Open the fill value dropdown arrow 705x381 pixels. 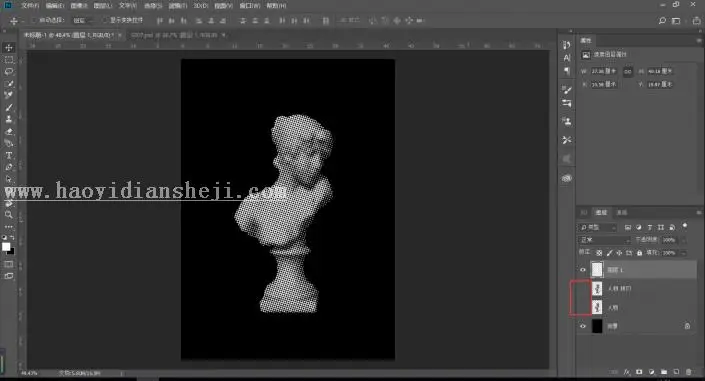point(684,253)
